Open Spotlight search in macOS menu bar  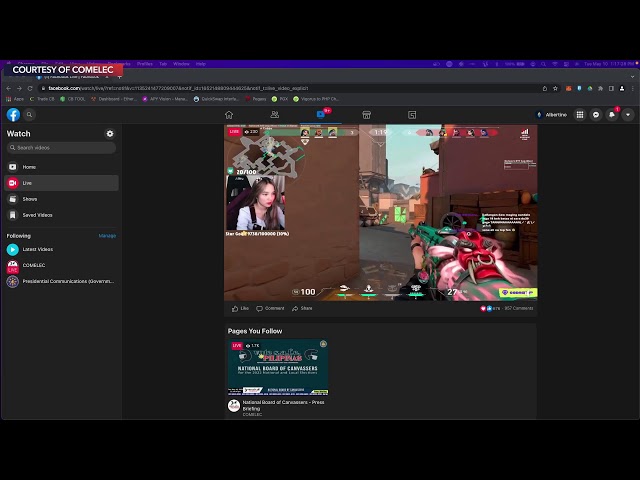coord(544,64)
